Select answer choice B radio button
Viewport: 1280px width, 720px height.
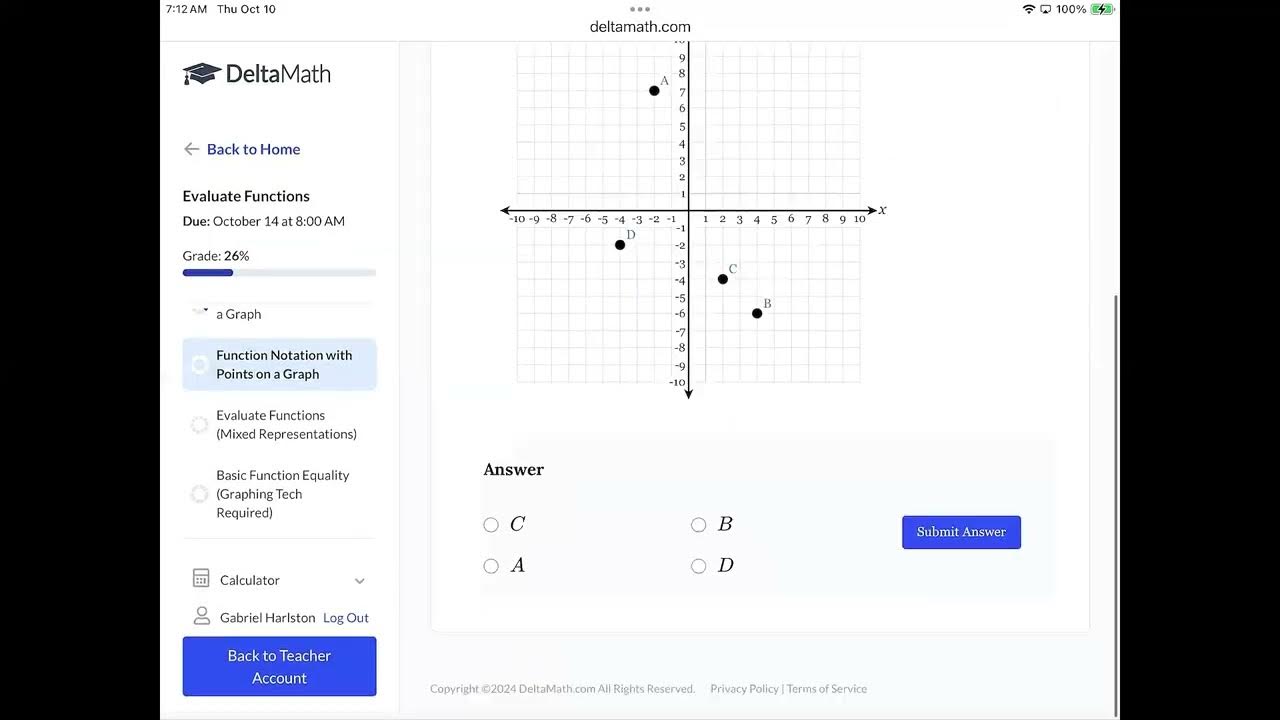pos(699,525)
